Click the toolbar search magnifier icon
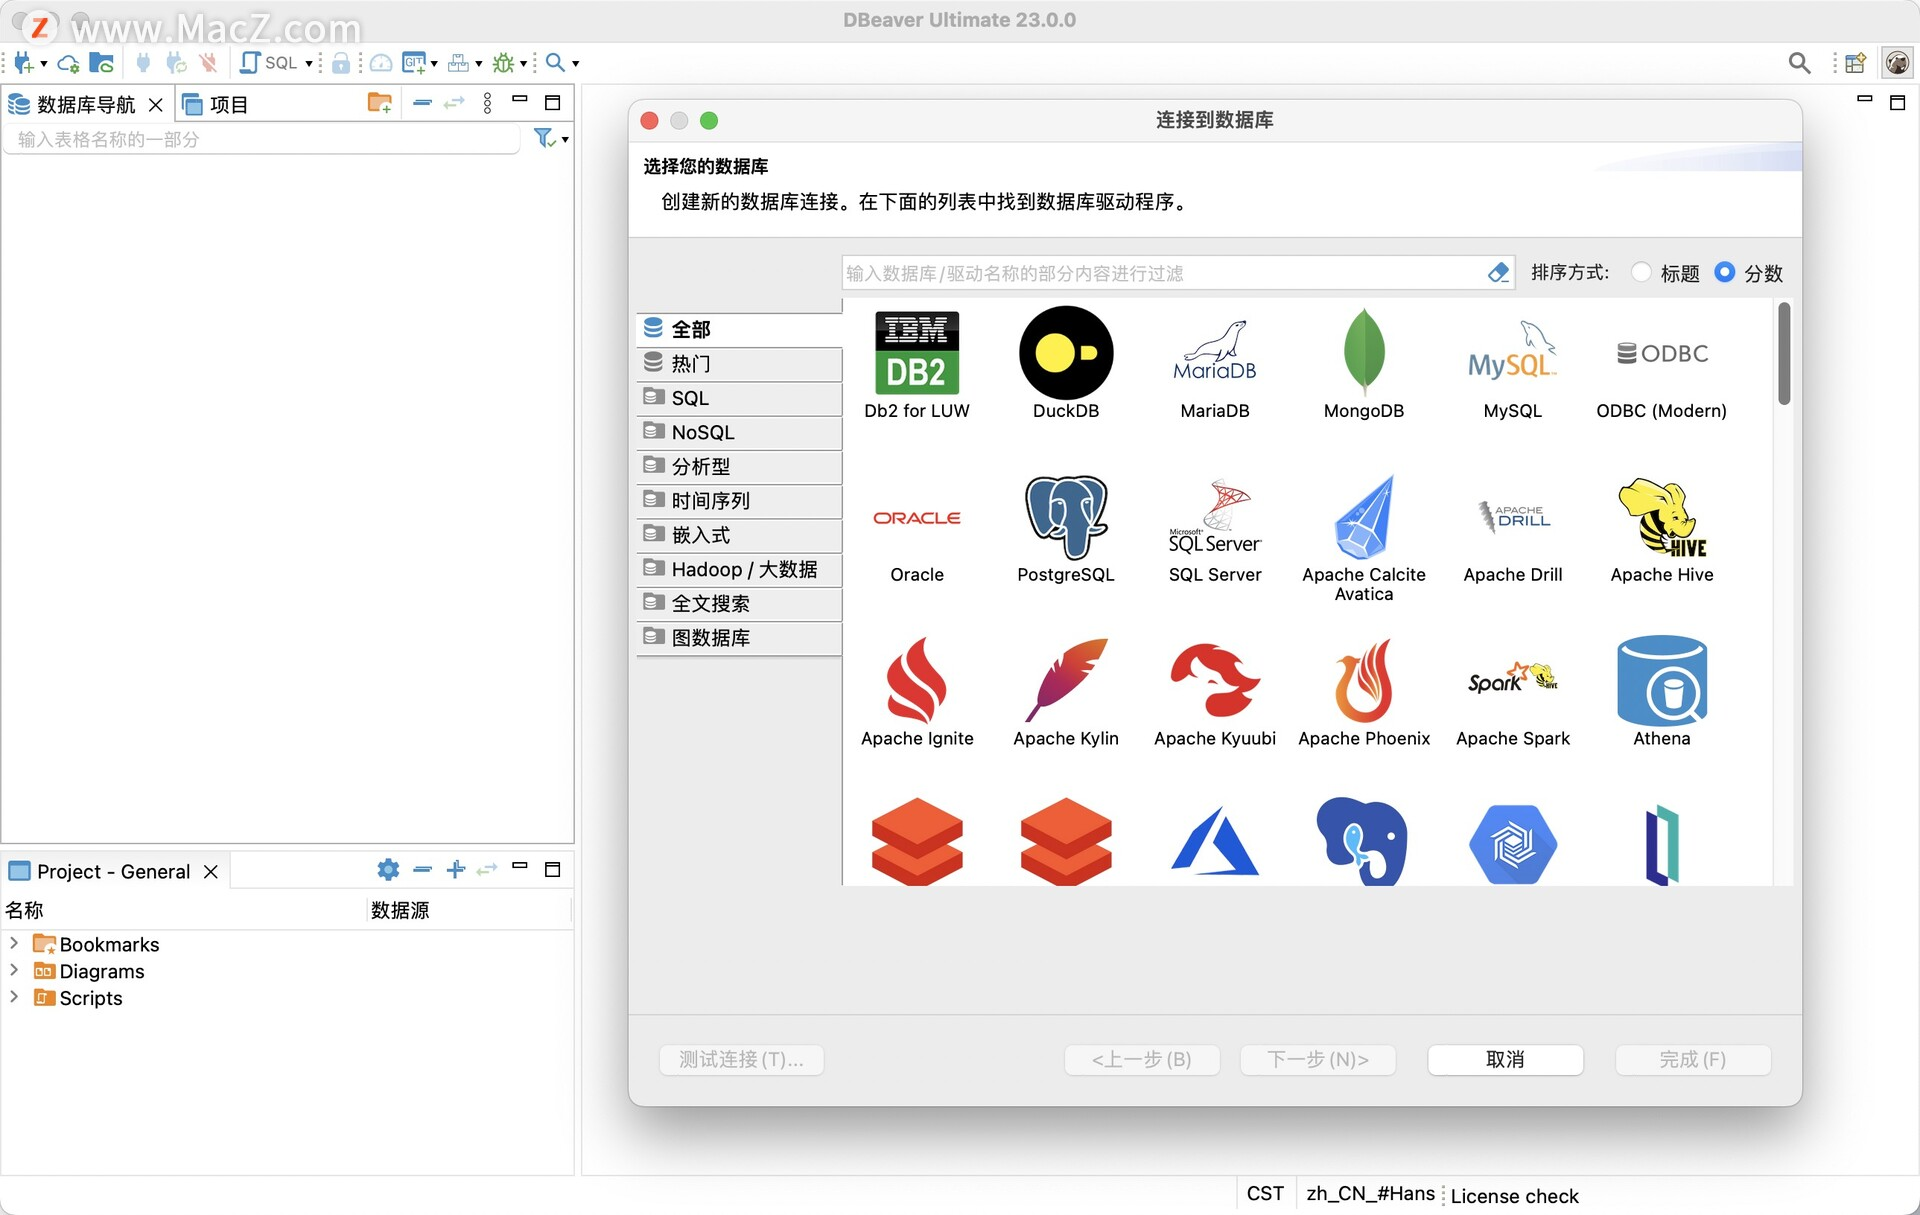The width and height of the screenshot is (1920, 1215). (x=555, y=62)
